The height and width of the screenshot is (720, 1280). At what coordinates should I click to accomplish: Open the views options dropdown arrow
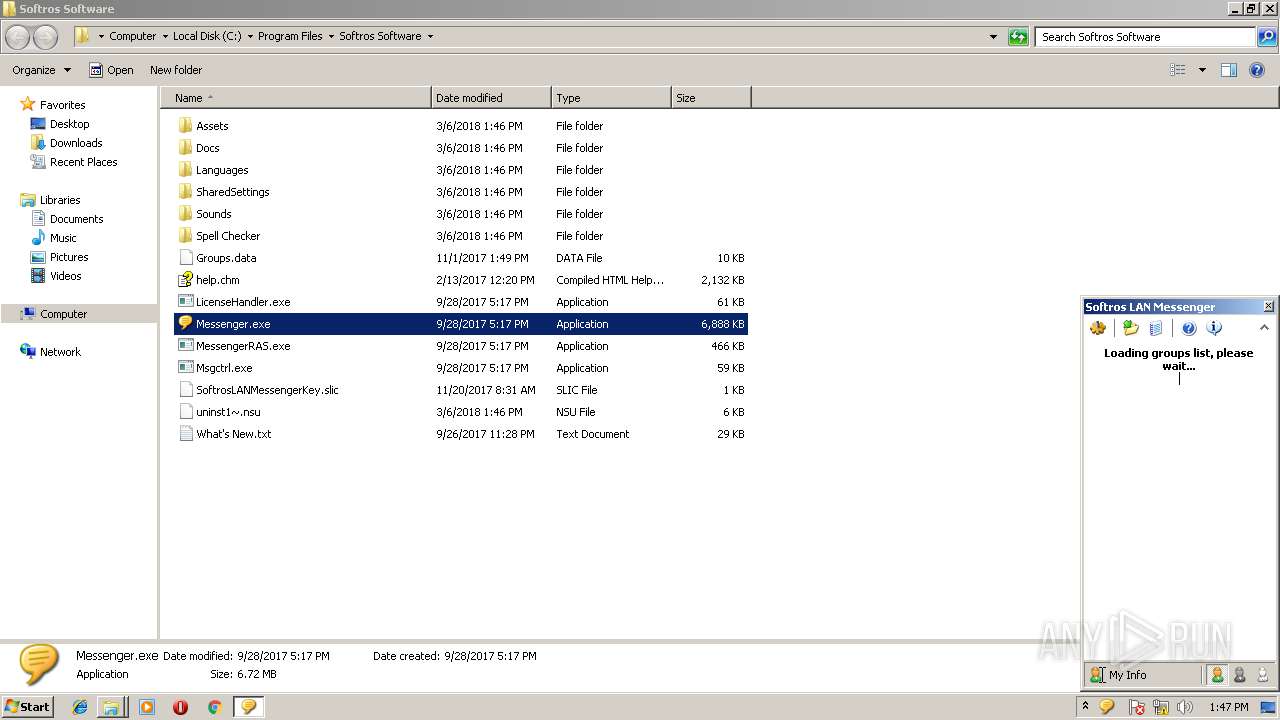click(1202, 70)
